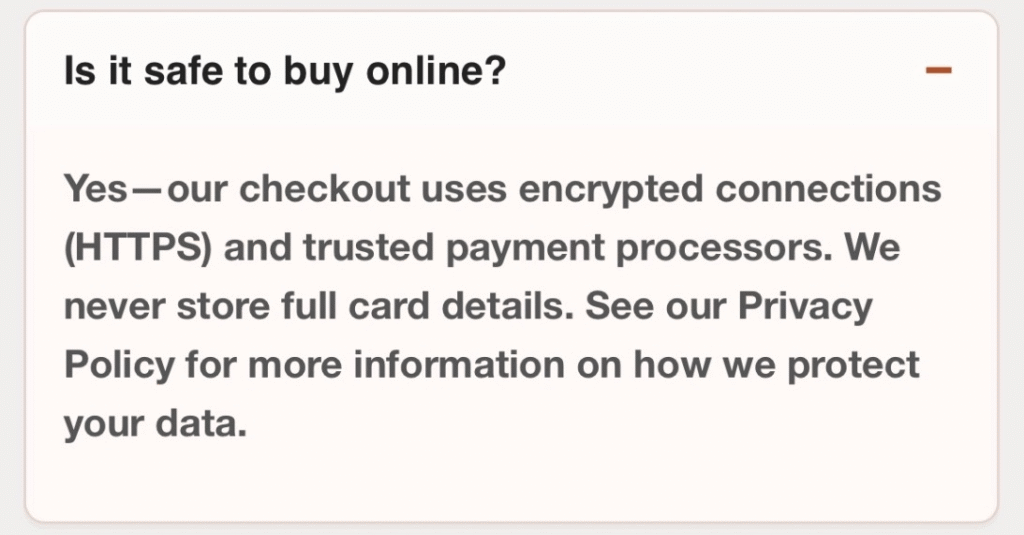
Task: Collapse the "Is it safe to buy online?" question
Action: coord(283,72)
